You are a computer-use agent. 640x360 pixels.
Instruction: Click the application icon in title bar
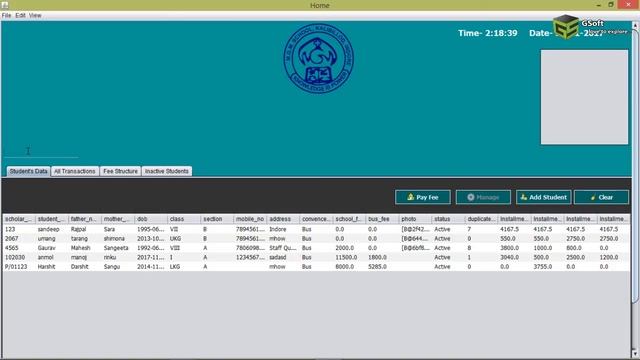[5, 5]
